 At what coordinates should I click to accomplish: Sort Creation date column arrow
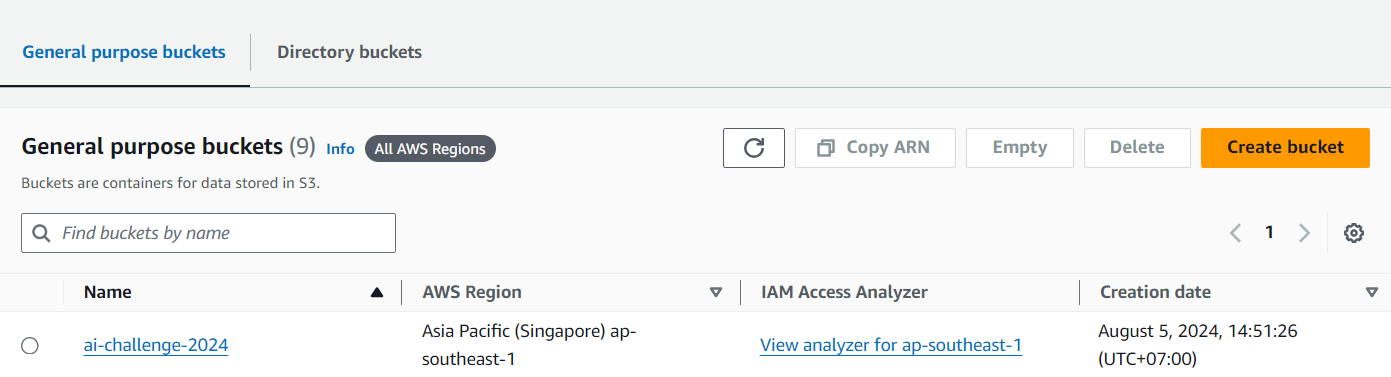tap(1372, 293)
